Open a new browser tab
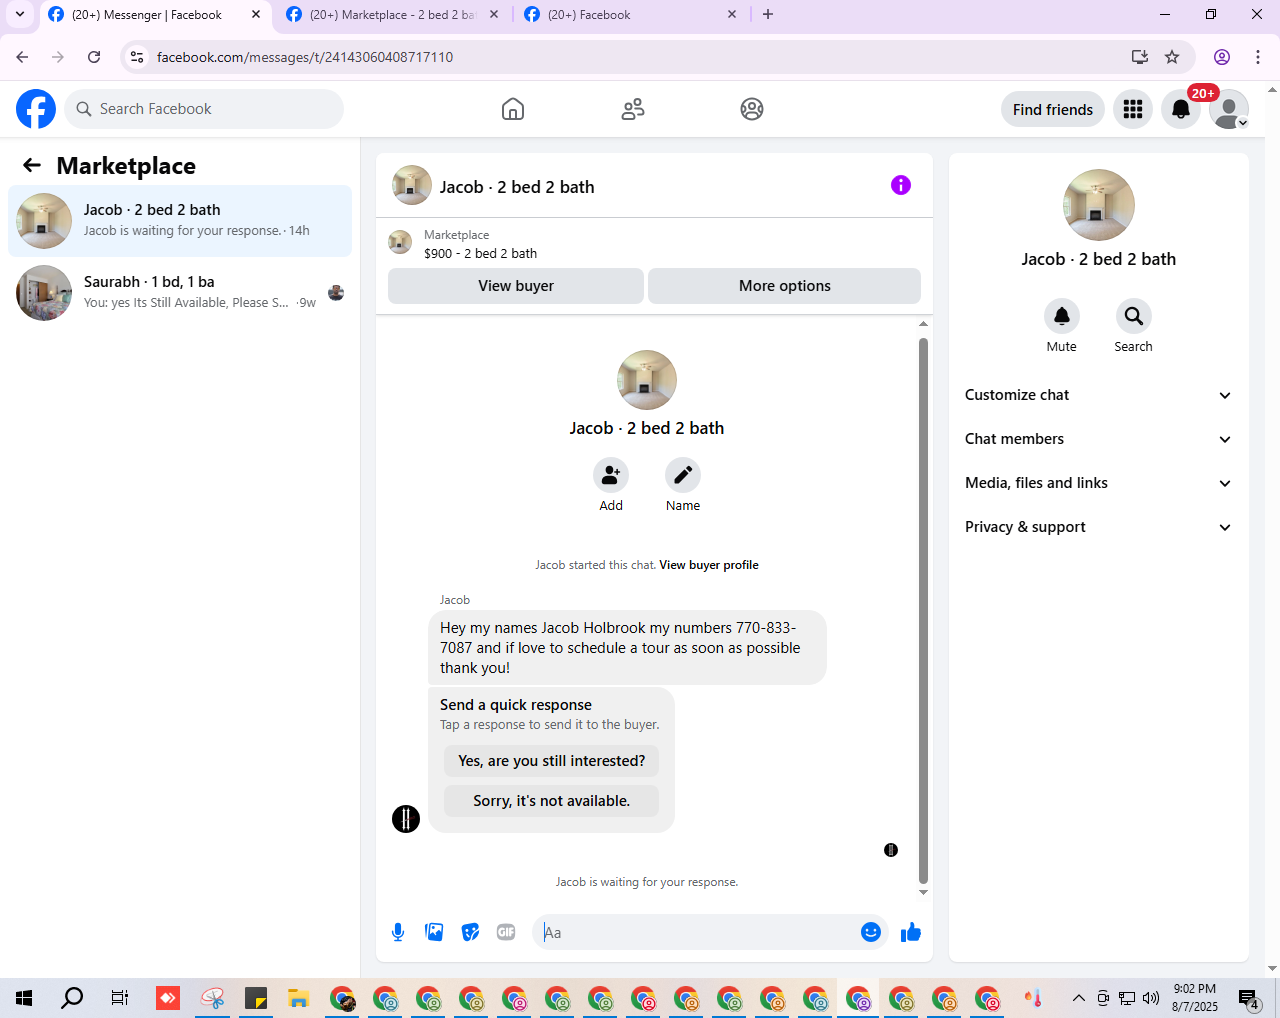This screenshot has width=1280, height=1018. coord(768,15)
